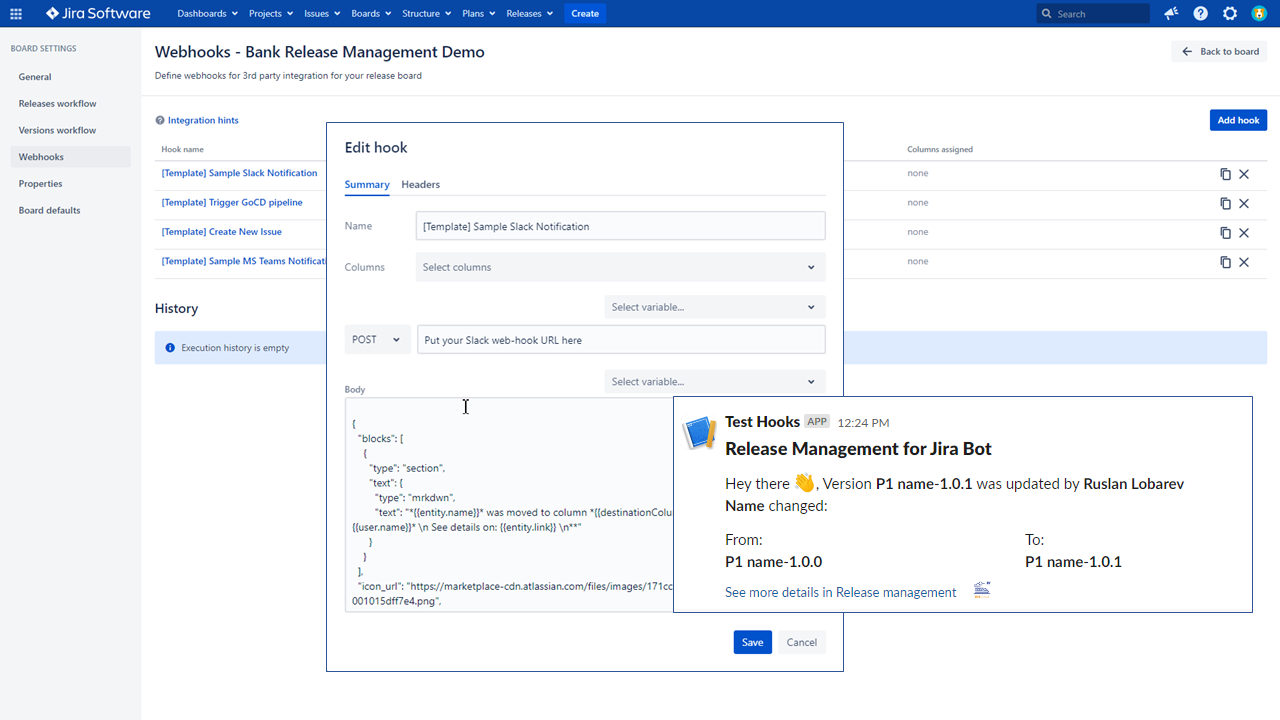
Task: Open Jira settings gear icon
Action: (1230, 14)
